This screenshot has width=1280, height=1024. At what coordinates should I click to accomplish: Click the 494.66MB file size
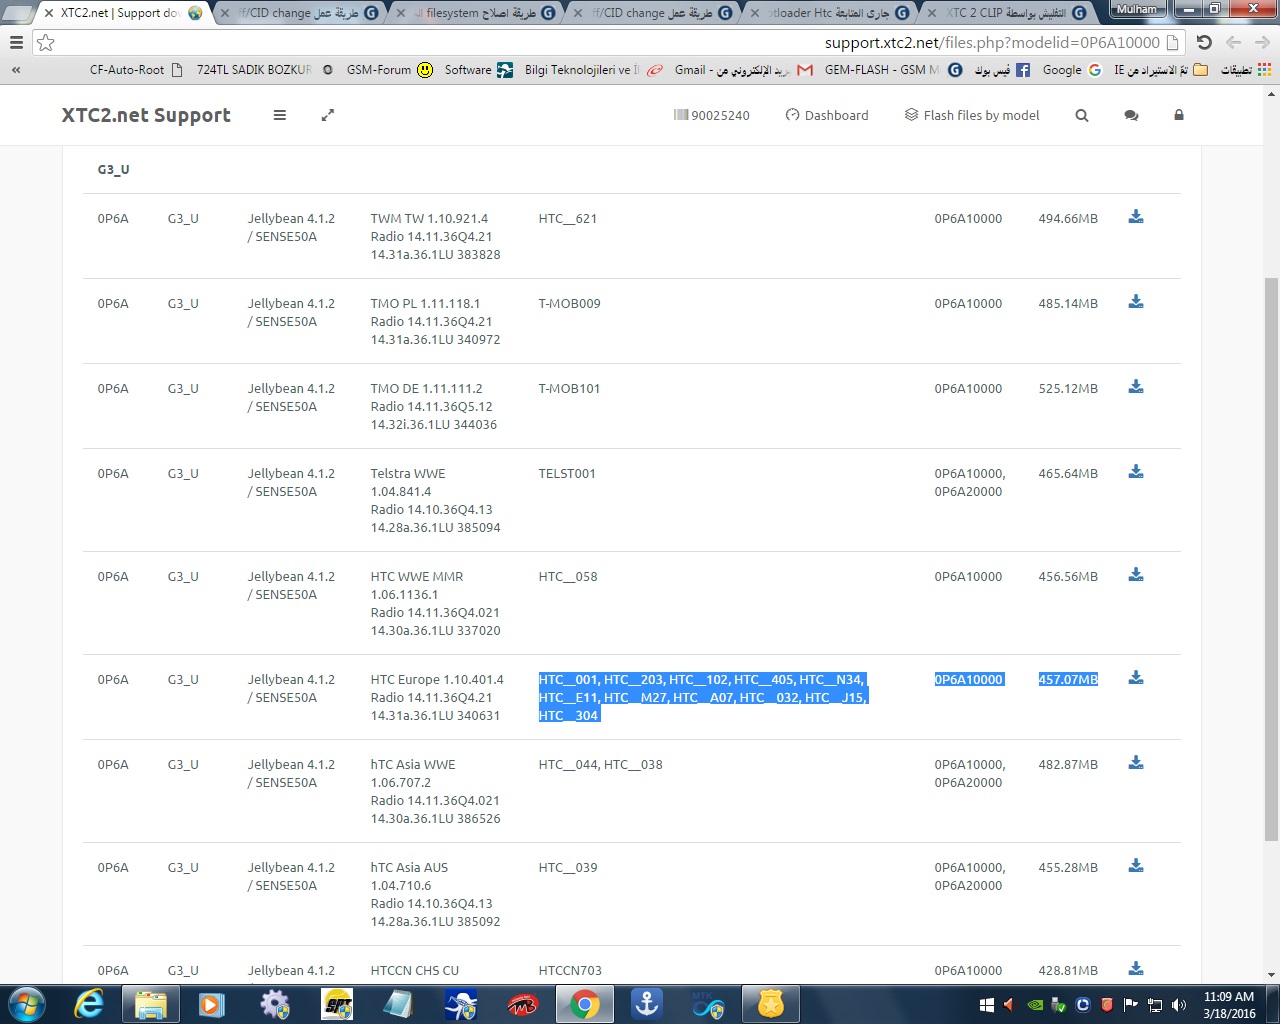(1068, 218)
